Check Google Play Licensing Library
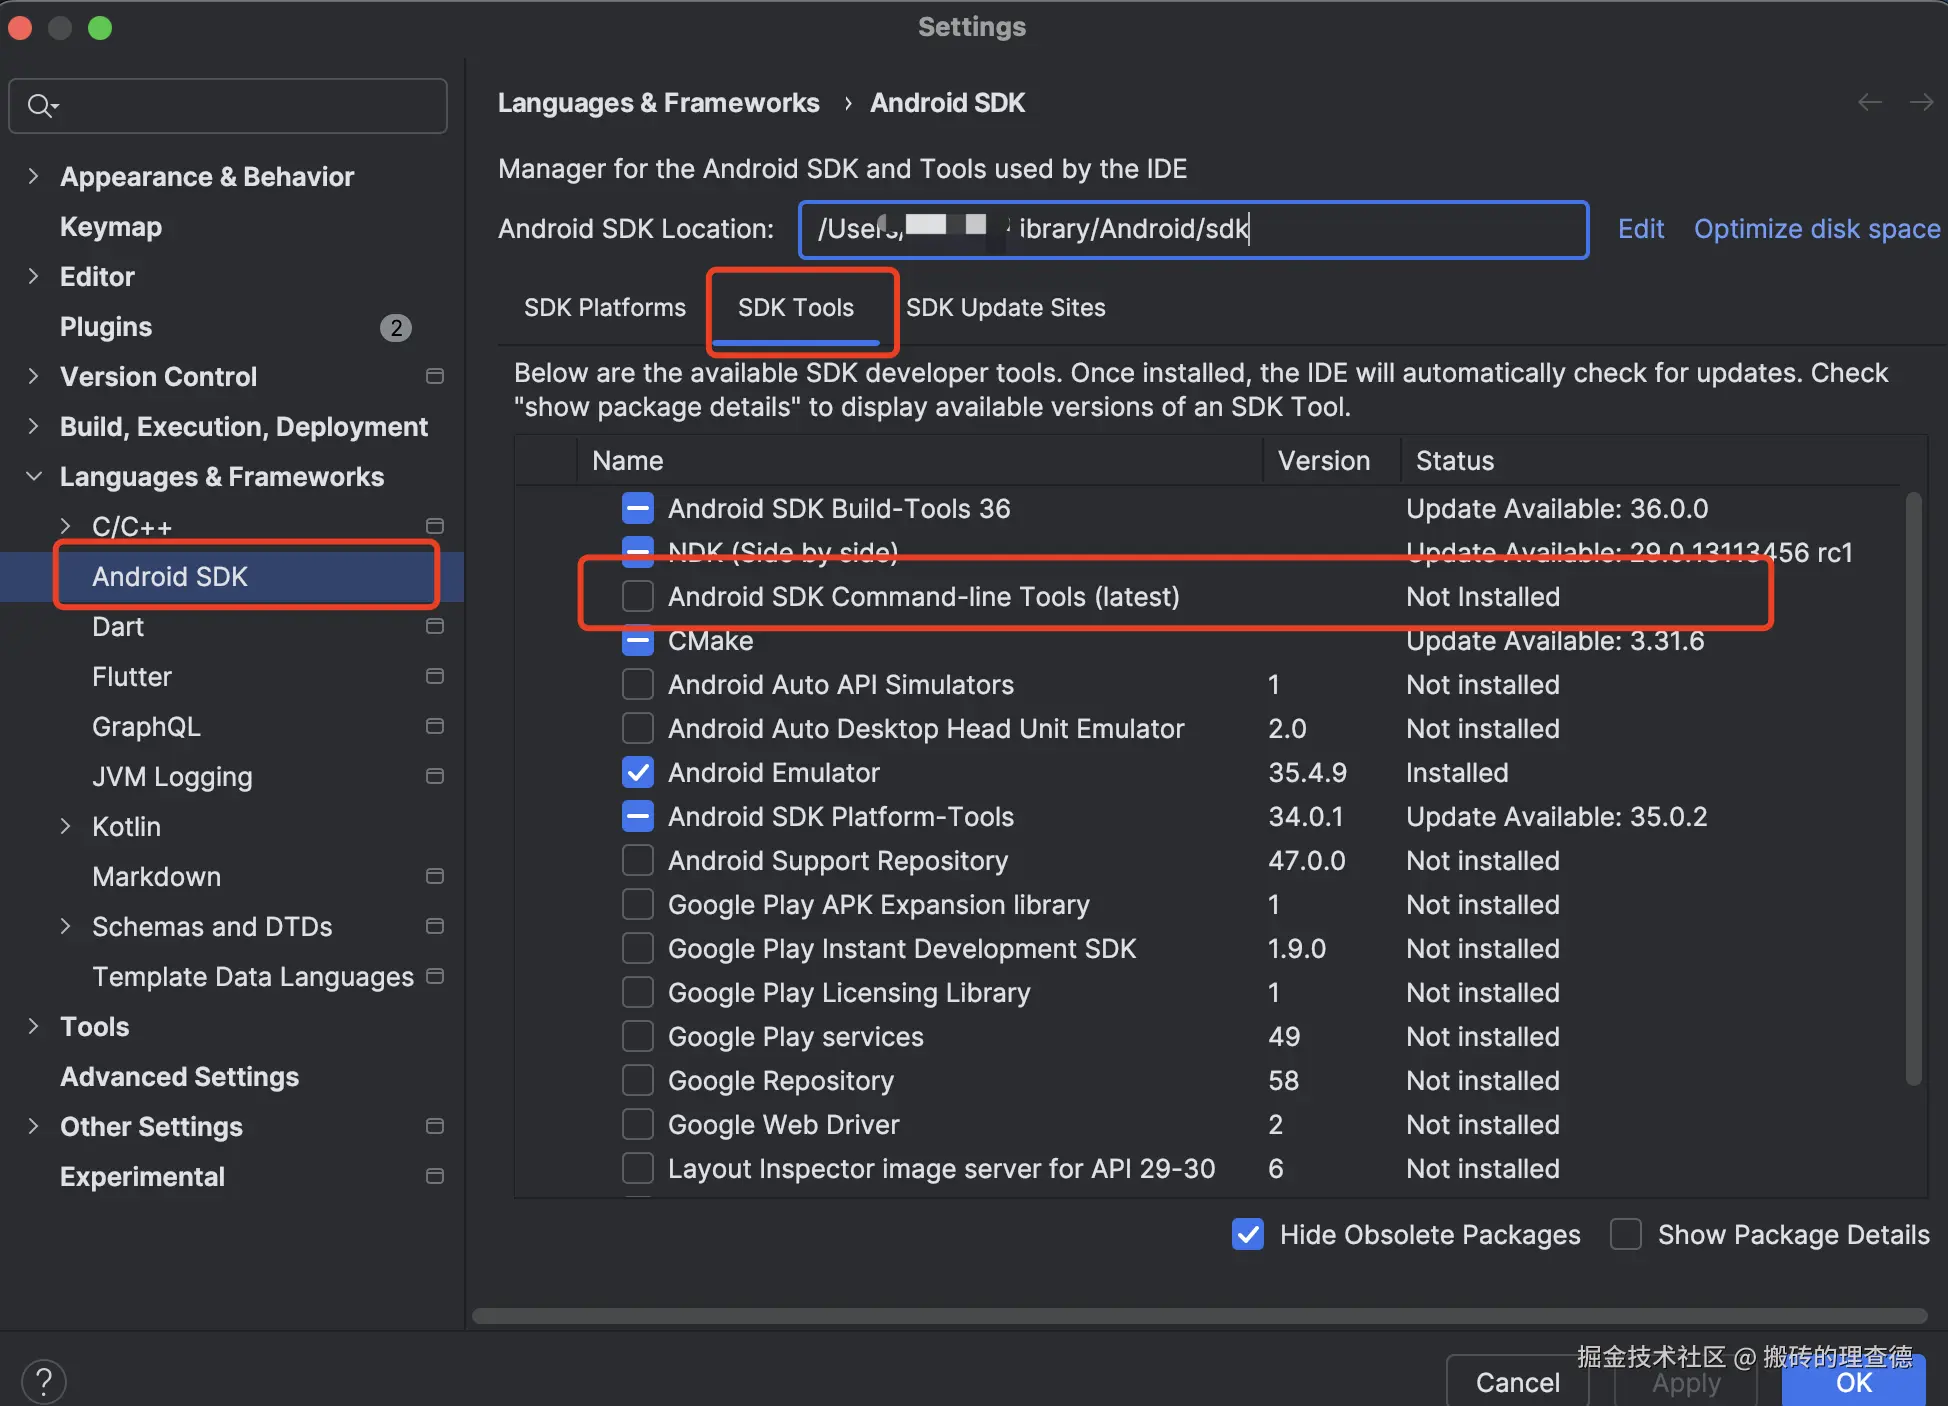Viewport: 1948px width, 1406px height. [638, 992]
